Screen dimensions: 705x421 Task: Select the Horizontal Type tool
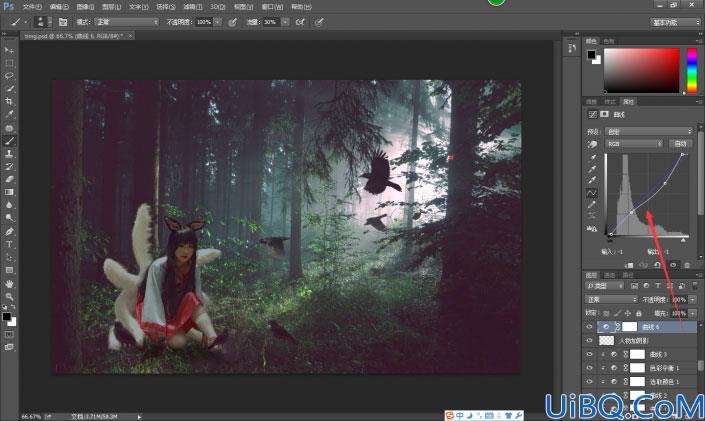[x=9, y=244]
